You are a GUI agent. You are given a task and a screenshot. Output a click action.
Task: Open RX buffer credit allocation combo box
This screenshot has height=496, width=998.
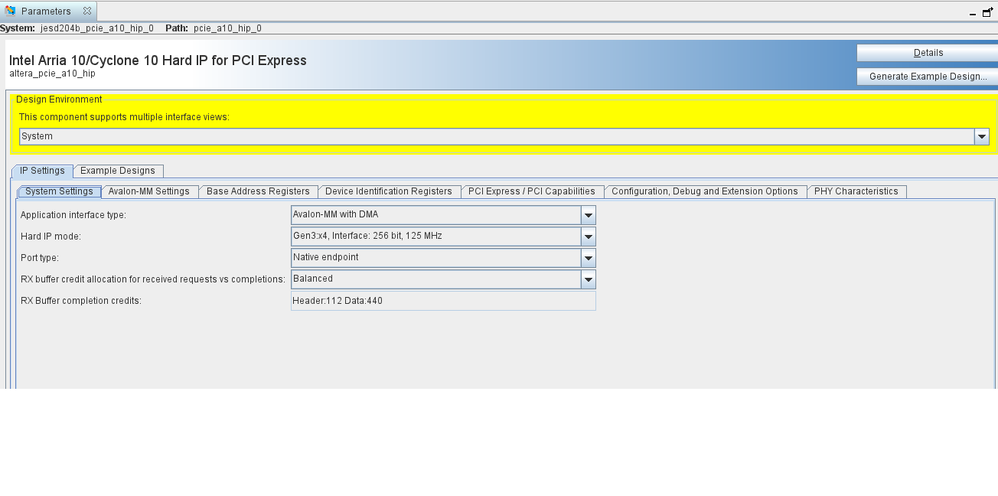443,279
